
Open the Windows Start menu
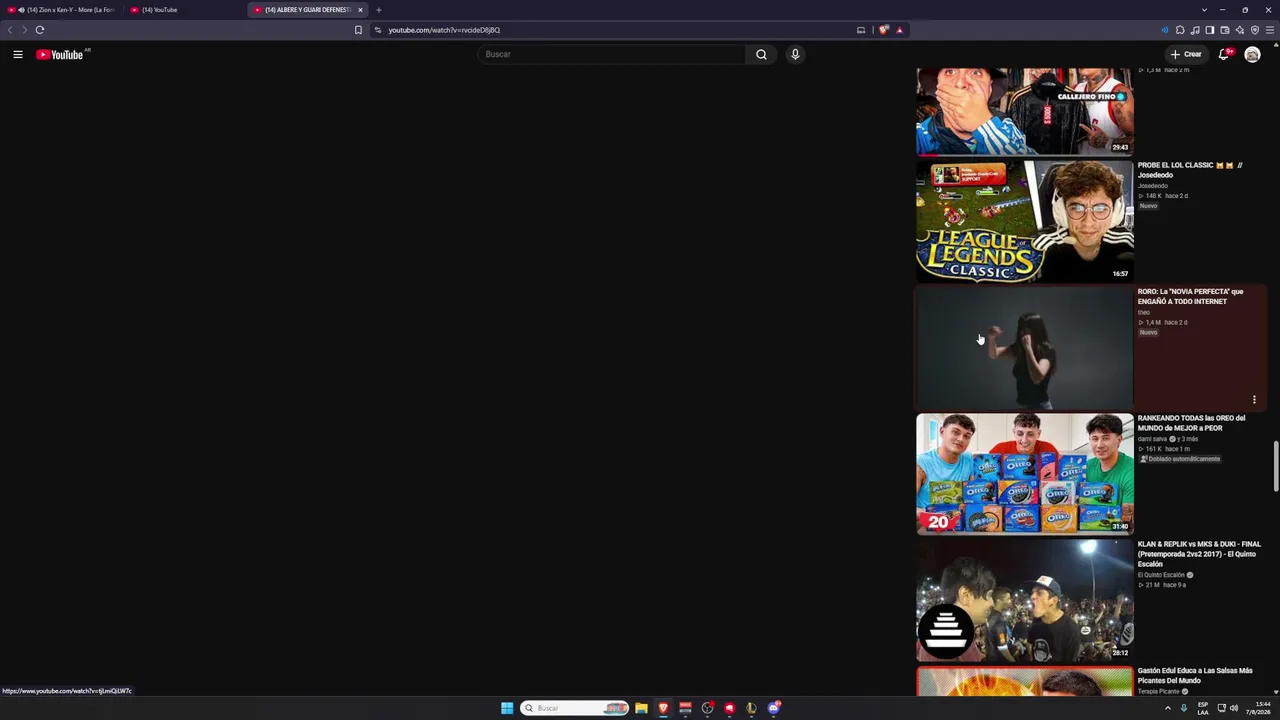507,708
